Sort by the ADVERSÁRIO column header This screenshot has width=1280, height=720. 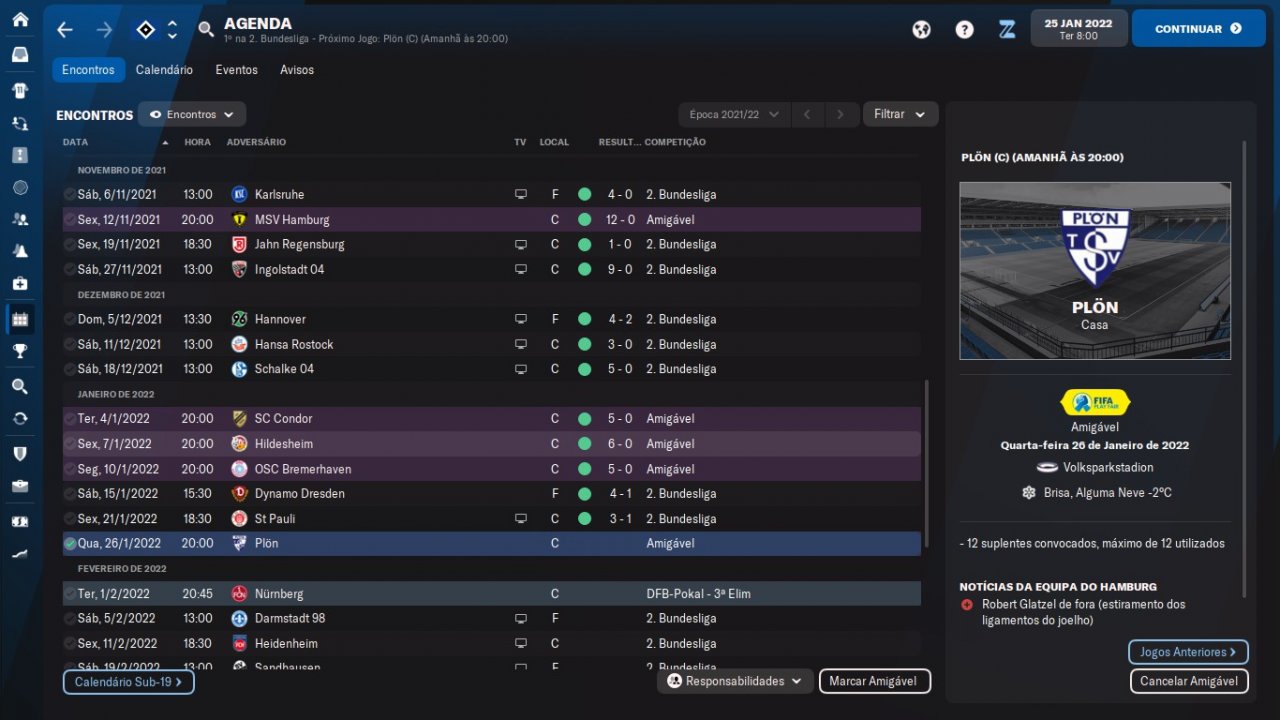click(256, 142)
